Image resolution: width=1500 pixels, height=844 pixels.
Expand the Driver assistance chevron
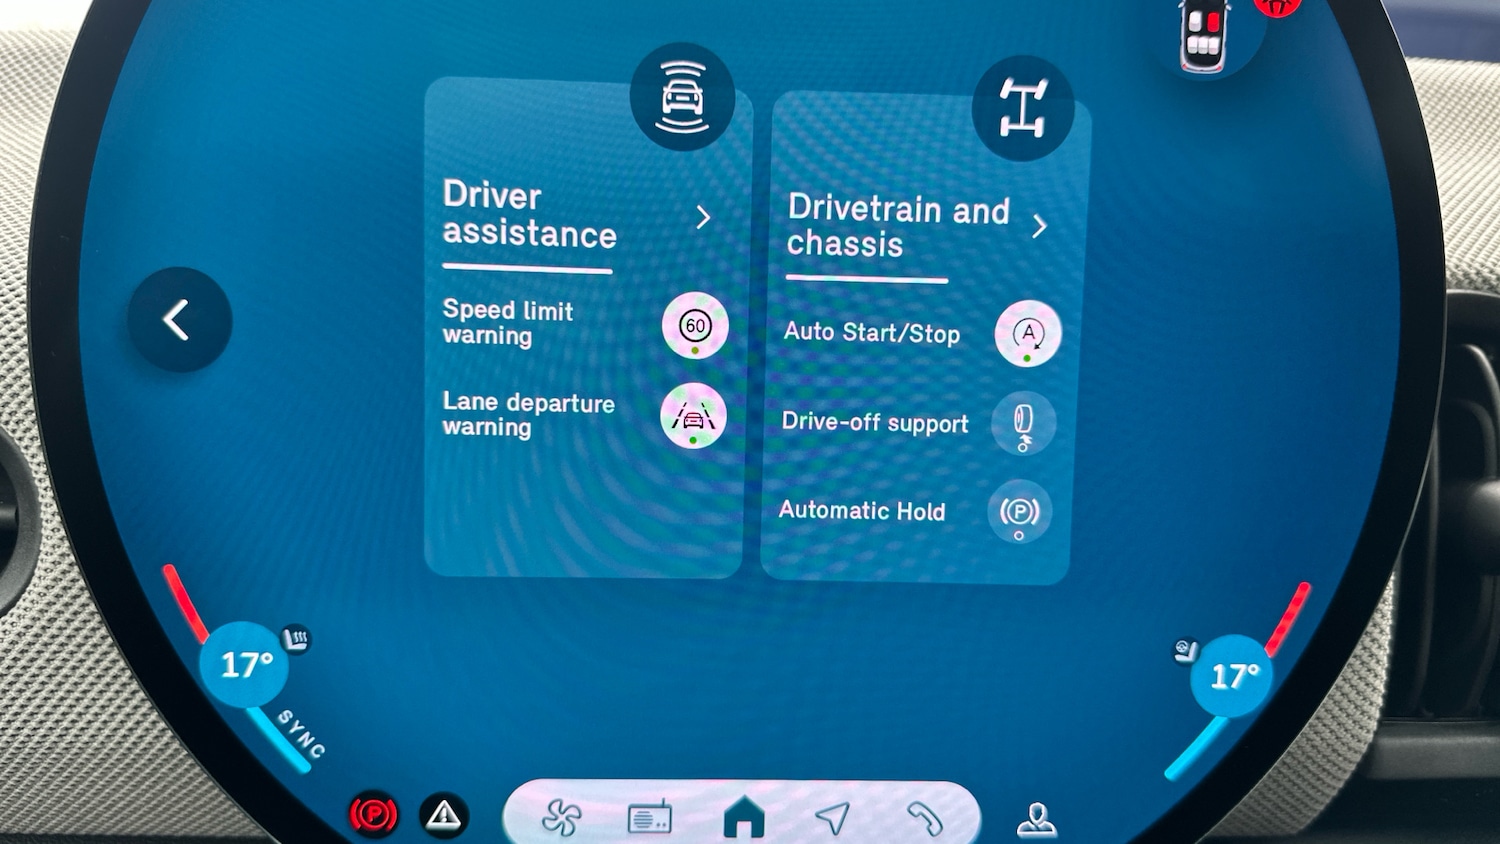[x=703, y=217]
